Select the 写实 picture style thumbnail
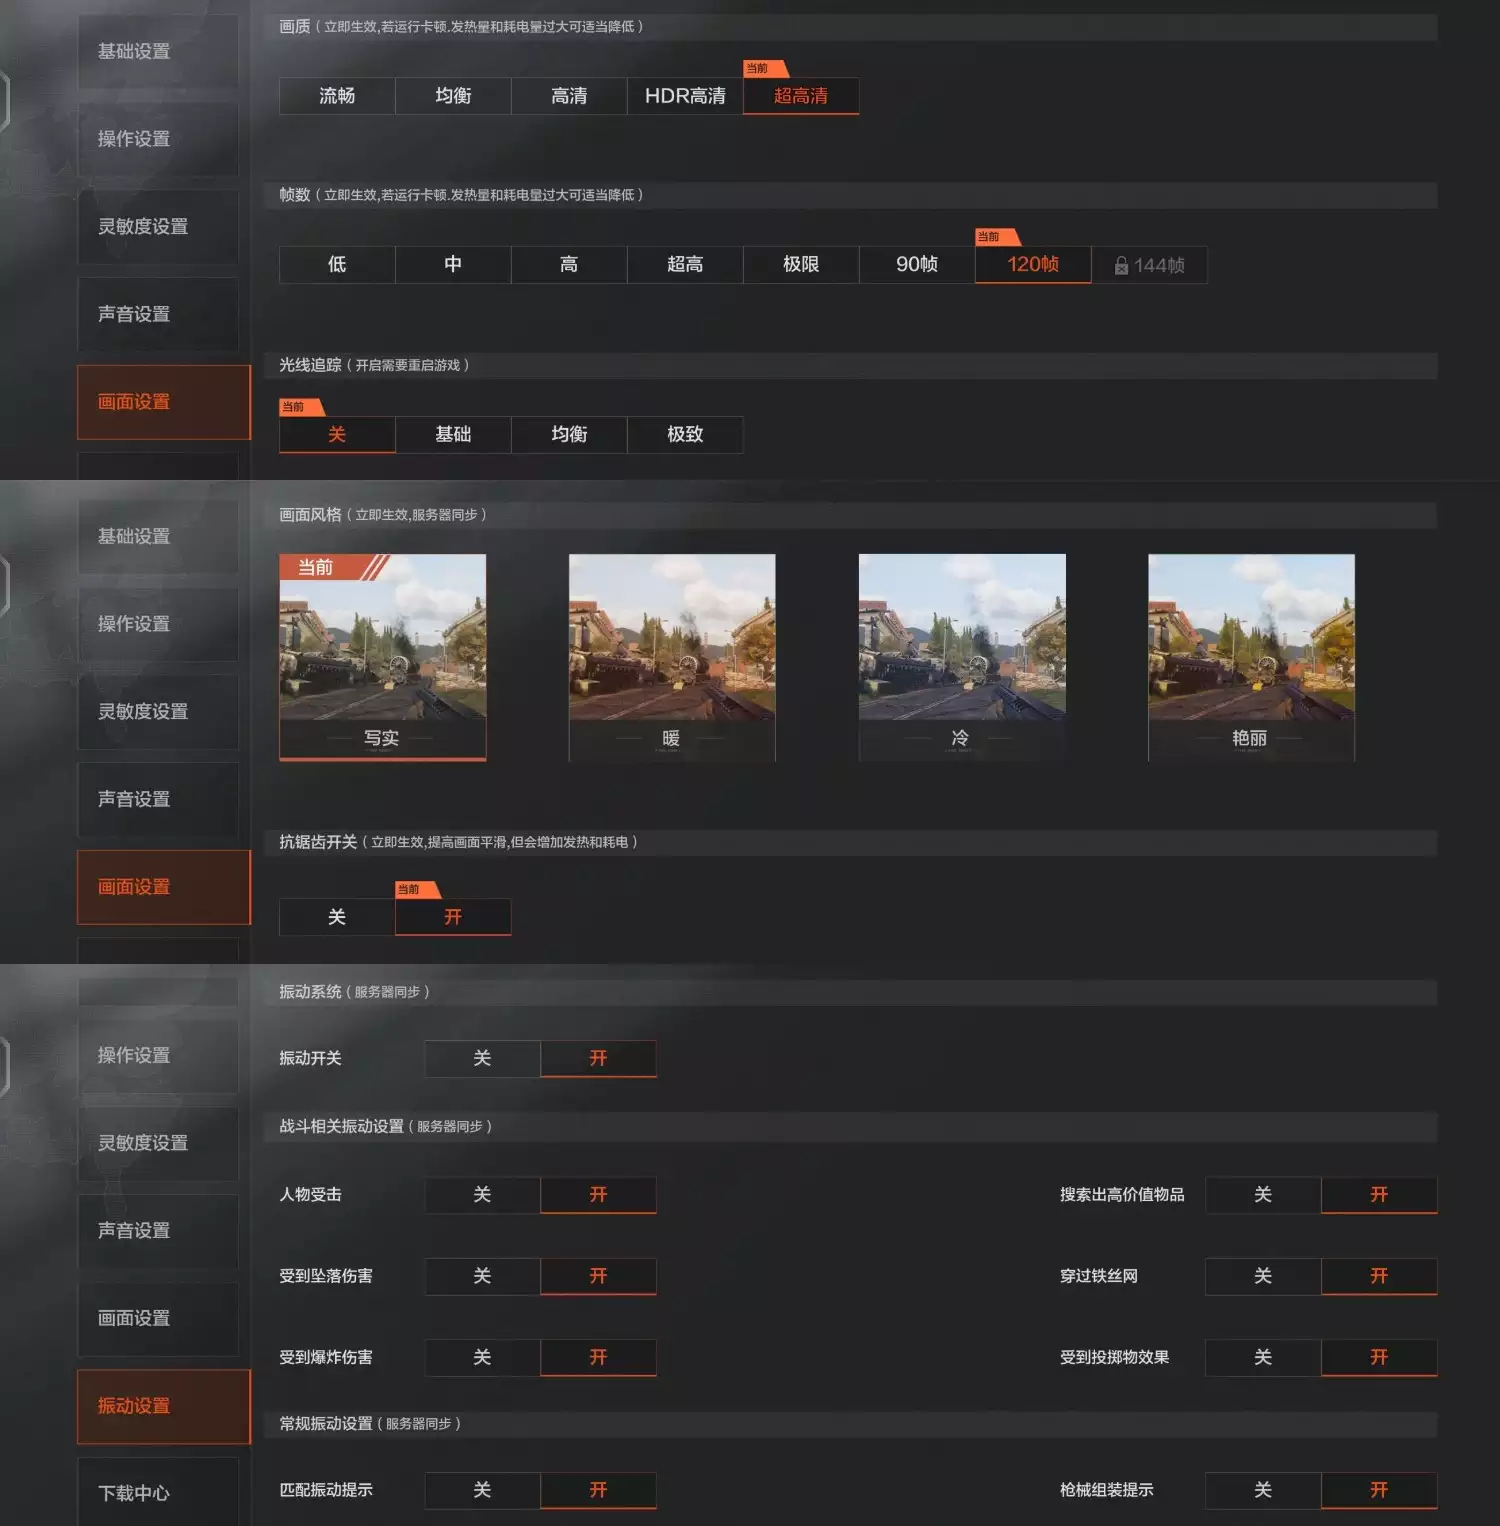 tap(382, 657)
